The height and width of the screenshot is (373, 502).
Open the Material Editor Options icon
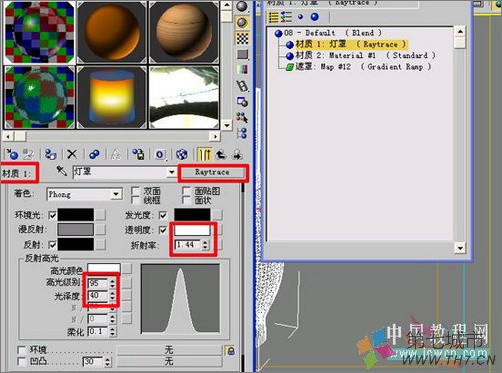[242, 101]
